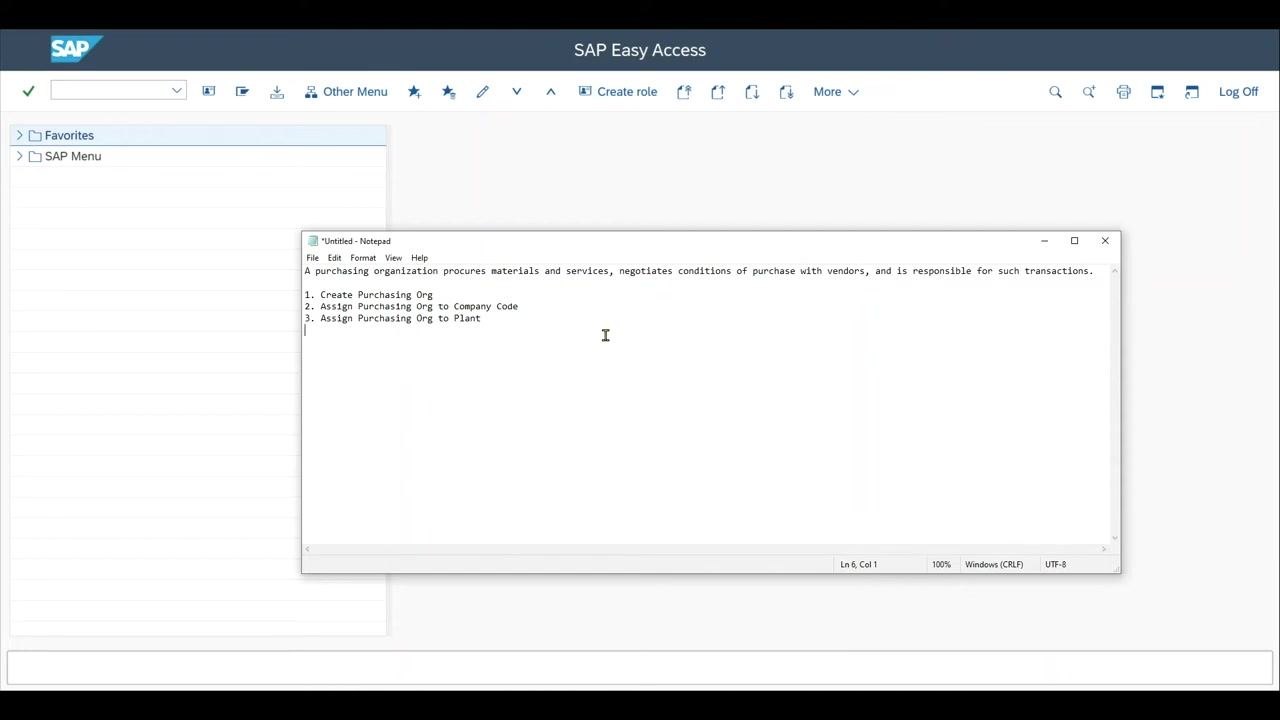Select the SAP Menu tree item
The image size is (1280, 720).
[x=73, y=156]
